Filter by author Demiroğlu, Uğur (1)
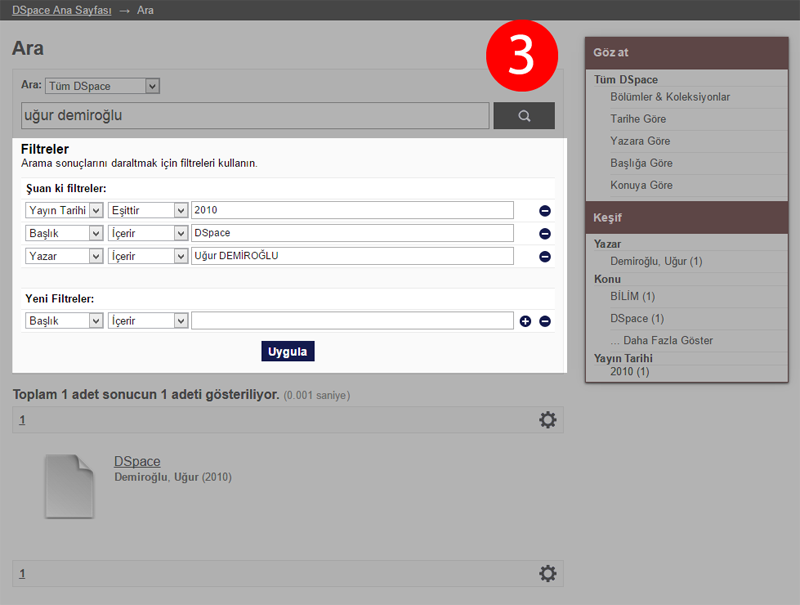Image resolution: width=800 pixels, height=605 pixels. (656, 261)
